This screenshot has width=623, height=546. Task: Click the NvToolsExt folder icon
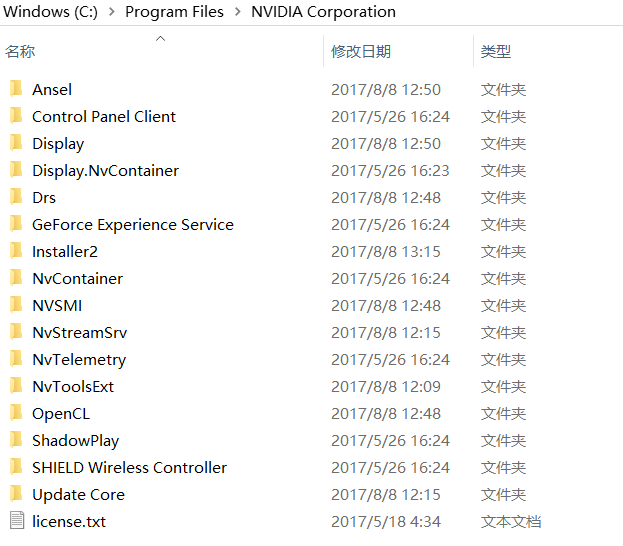click(16, 386)
